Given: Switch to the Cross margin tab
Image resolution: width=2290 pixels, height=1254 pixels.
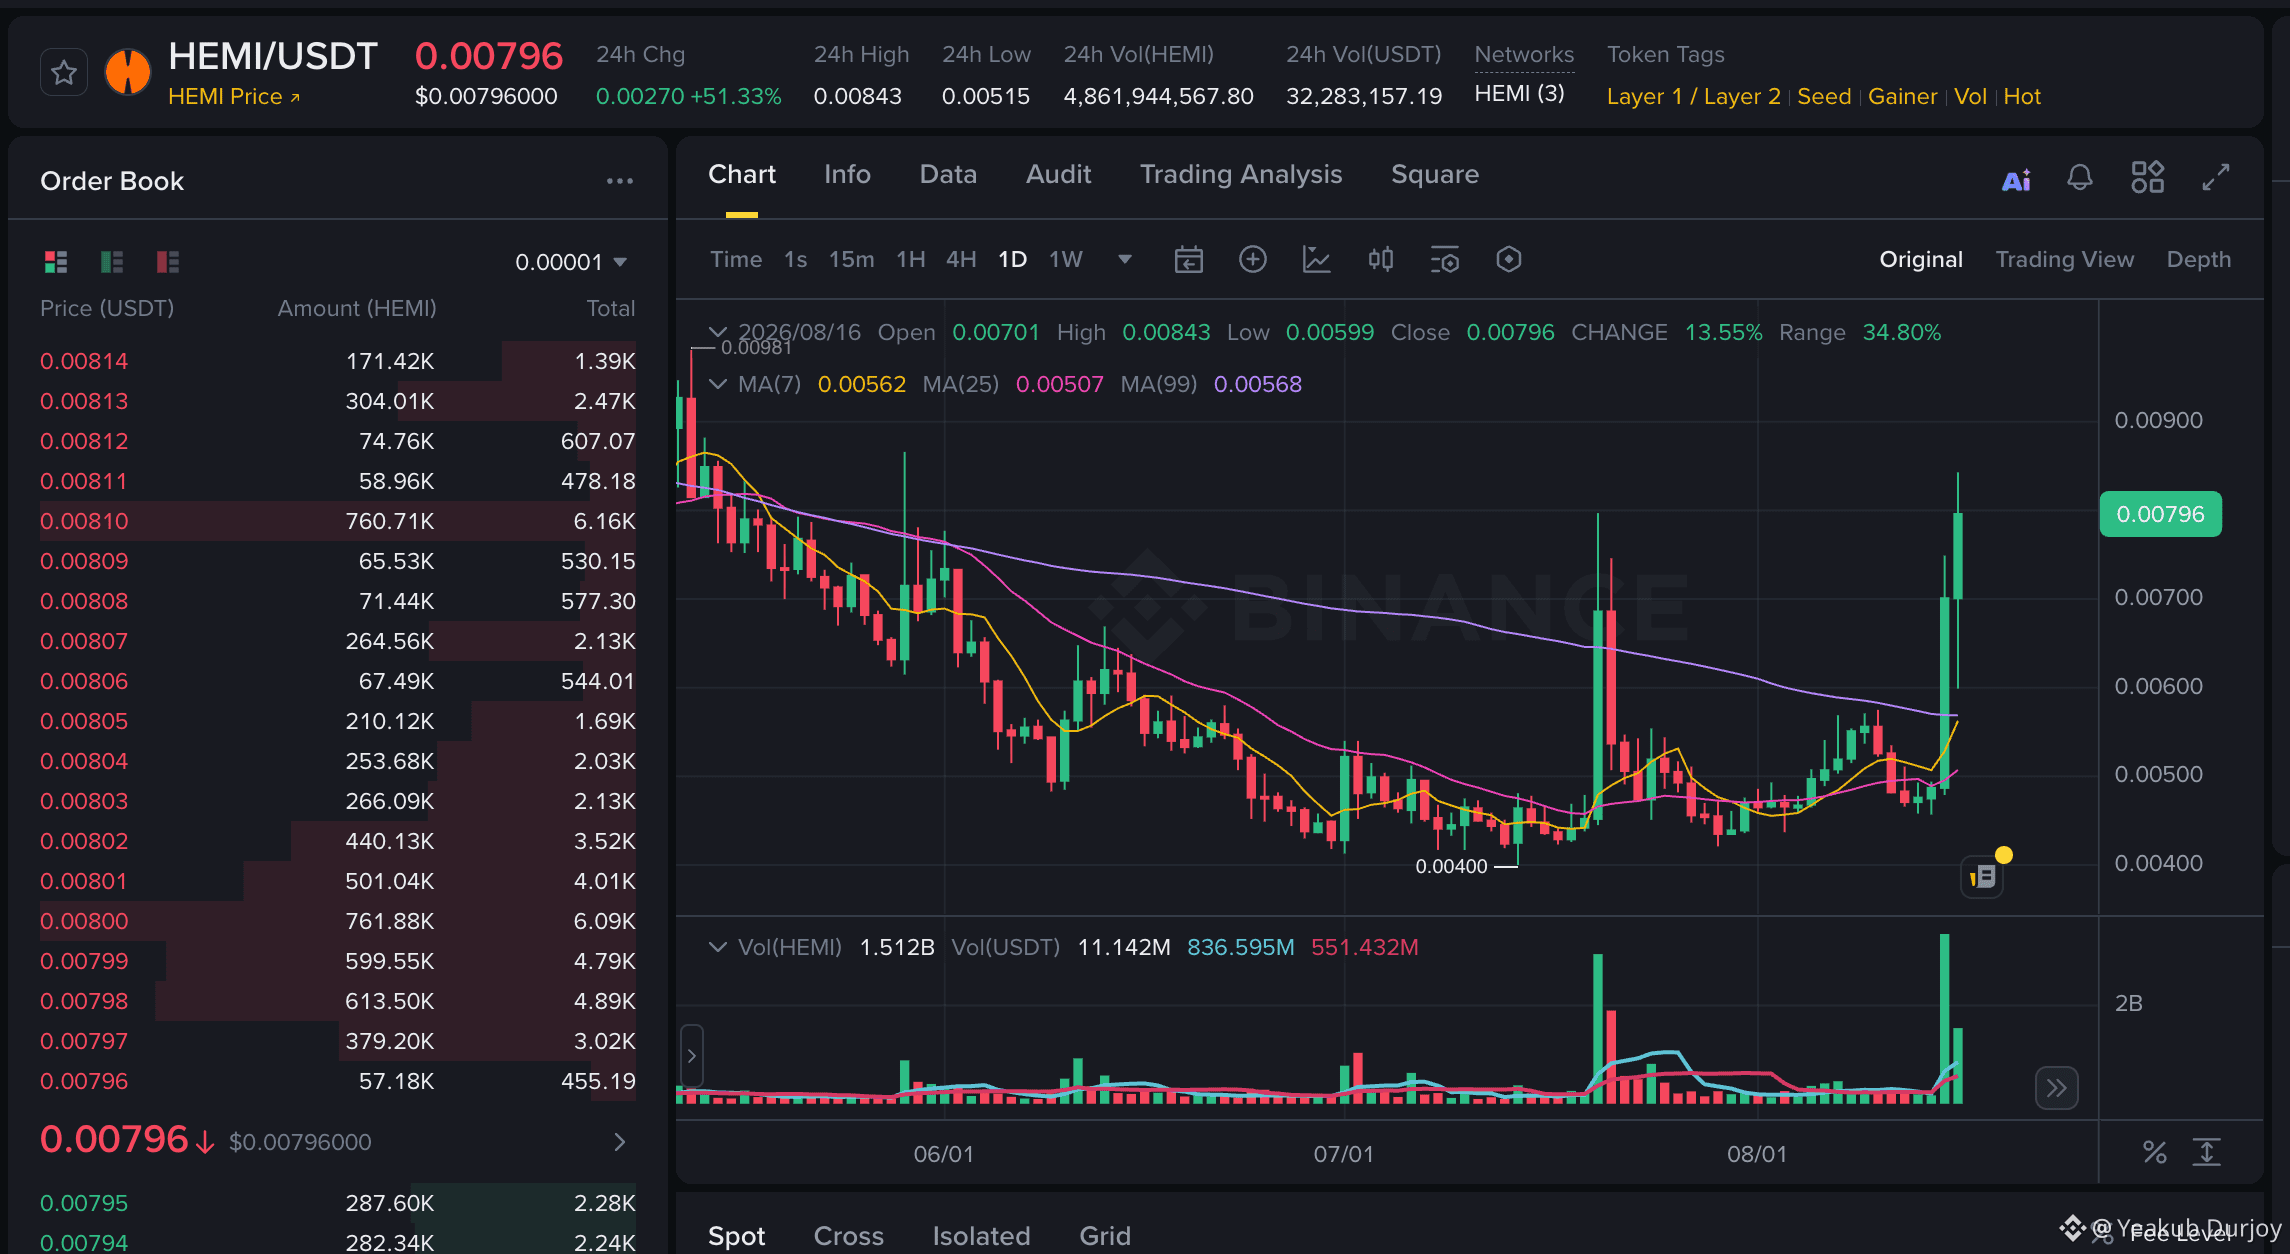Looking at the screenshot, I should [x=848, y=1236].
